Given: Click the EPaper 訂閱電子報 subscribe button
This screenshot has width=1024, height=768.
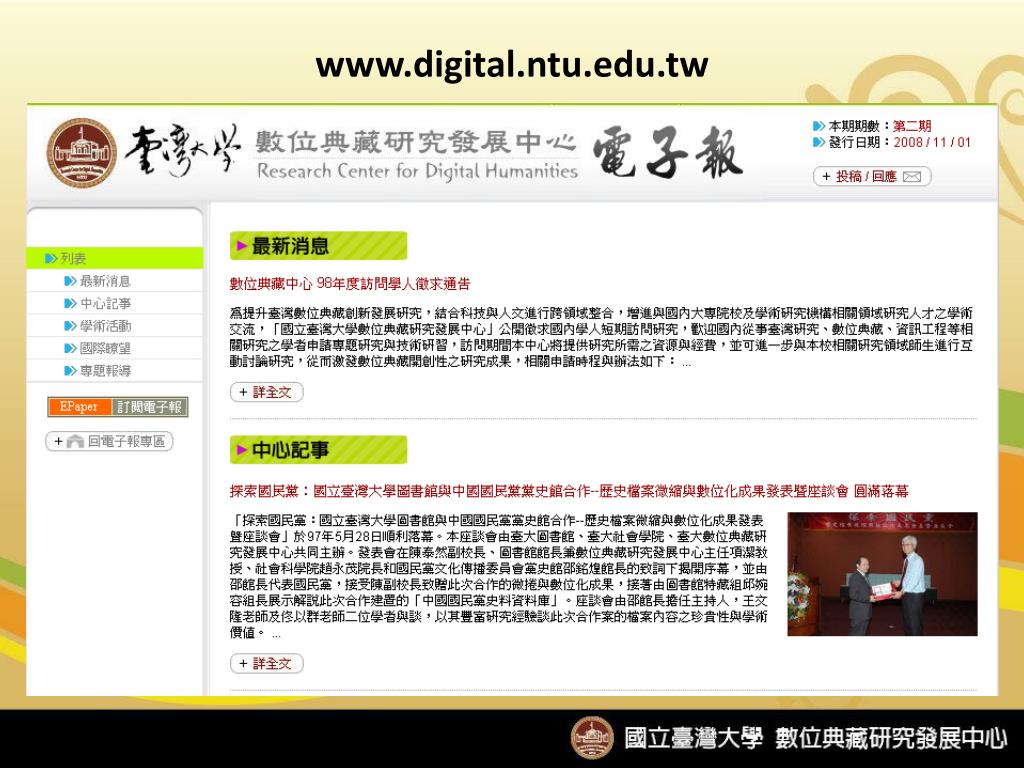Looking at the screenshot, I should tap(118, 406).
